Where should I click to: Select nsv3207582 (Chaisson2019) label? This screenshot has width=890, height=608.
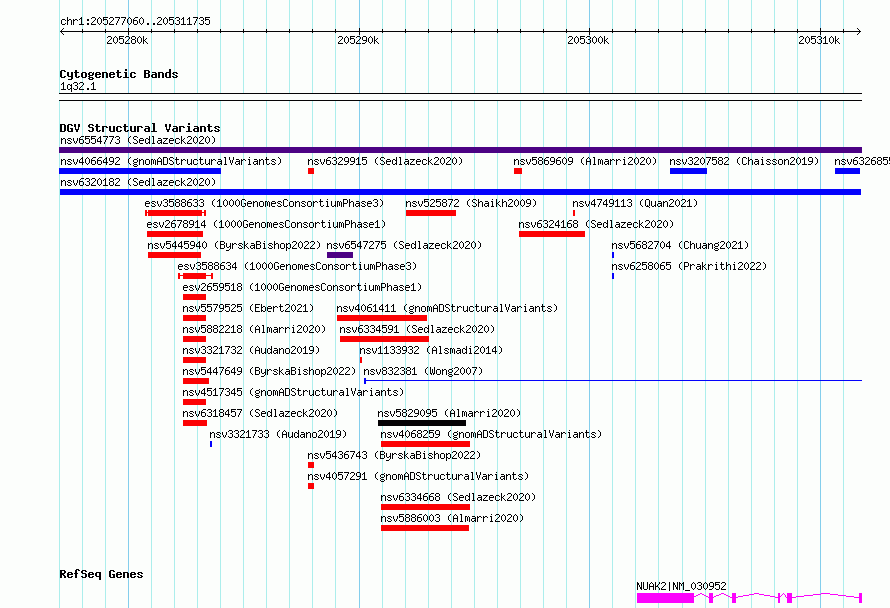[x=745, y=161]
